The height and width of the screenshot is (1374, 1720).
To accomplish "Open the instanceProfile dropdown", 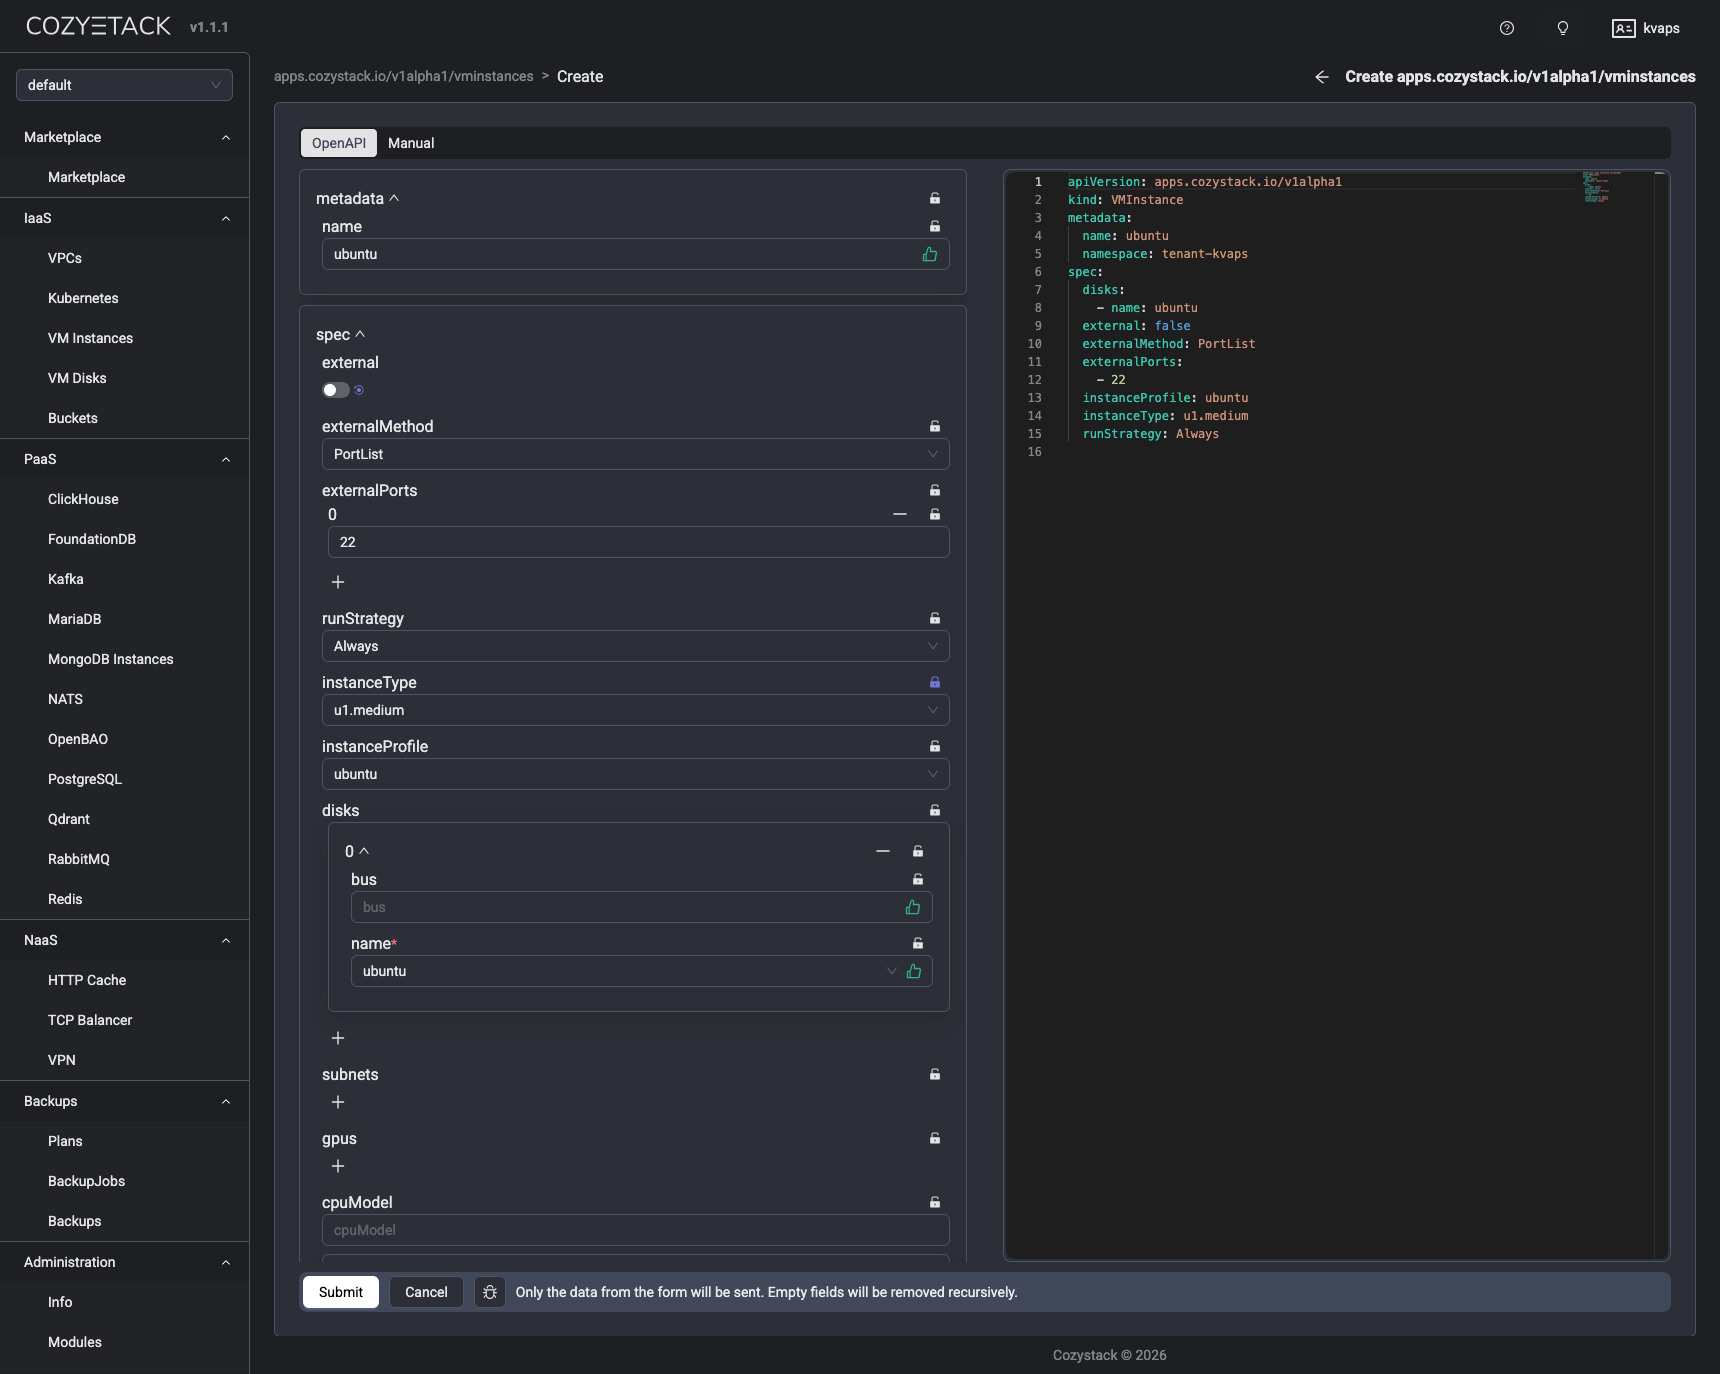I will point(635,774).
